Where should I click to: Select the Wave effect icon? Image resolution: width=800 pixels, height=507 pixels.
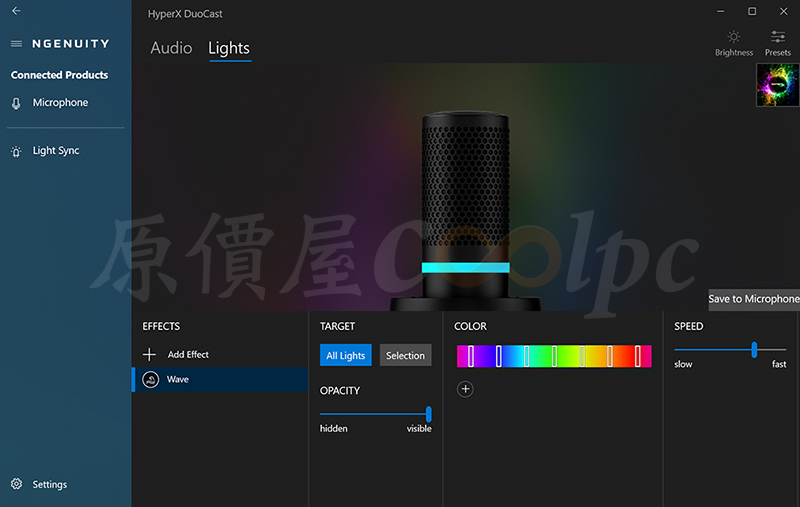click(151, 379)
